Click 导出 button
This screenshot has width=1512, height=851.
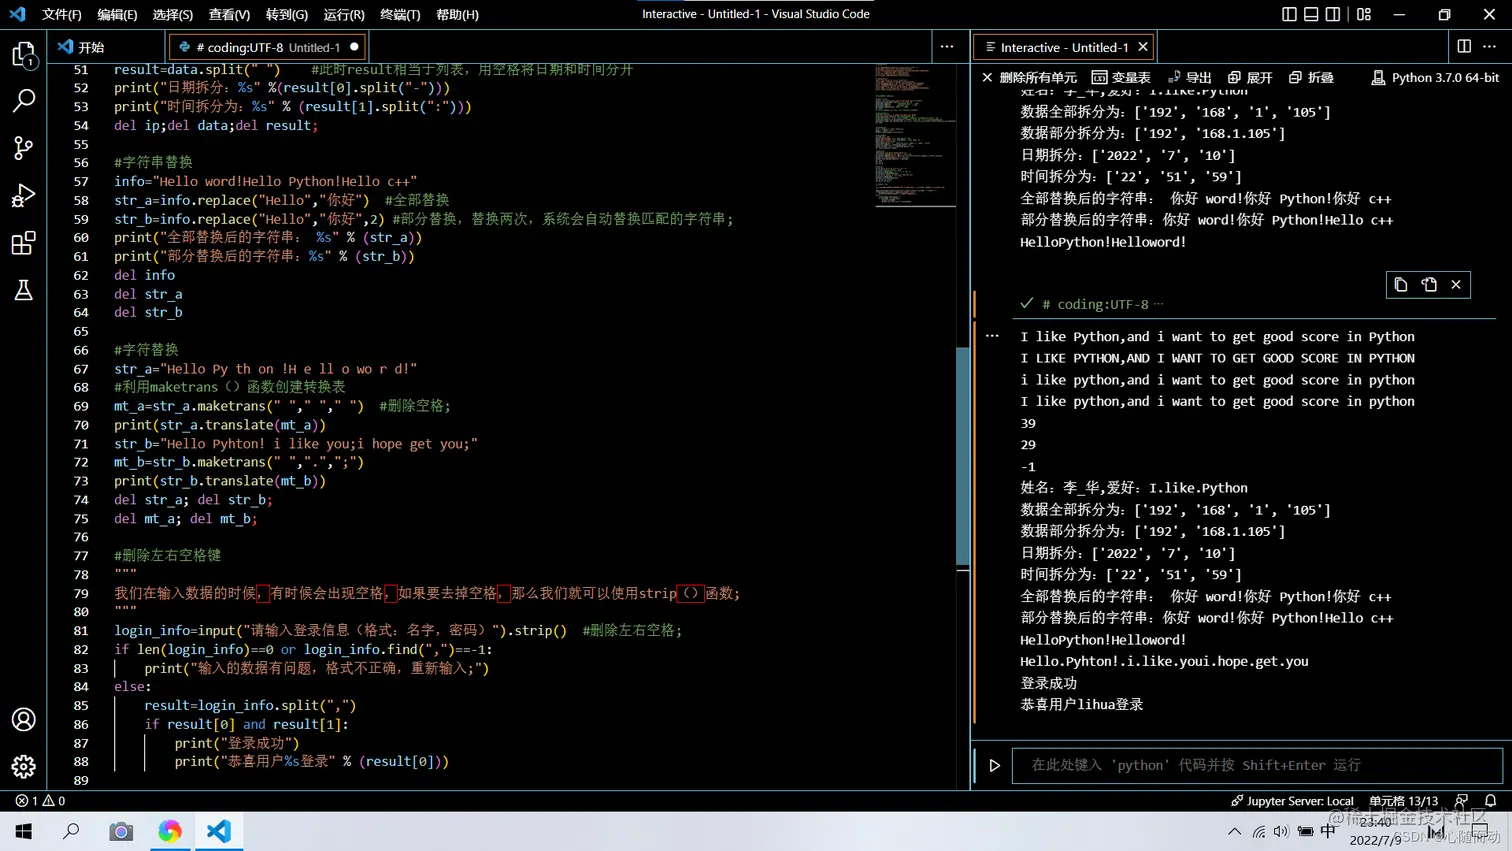pyautogui.click(x=1189, y=77)
